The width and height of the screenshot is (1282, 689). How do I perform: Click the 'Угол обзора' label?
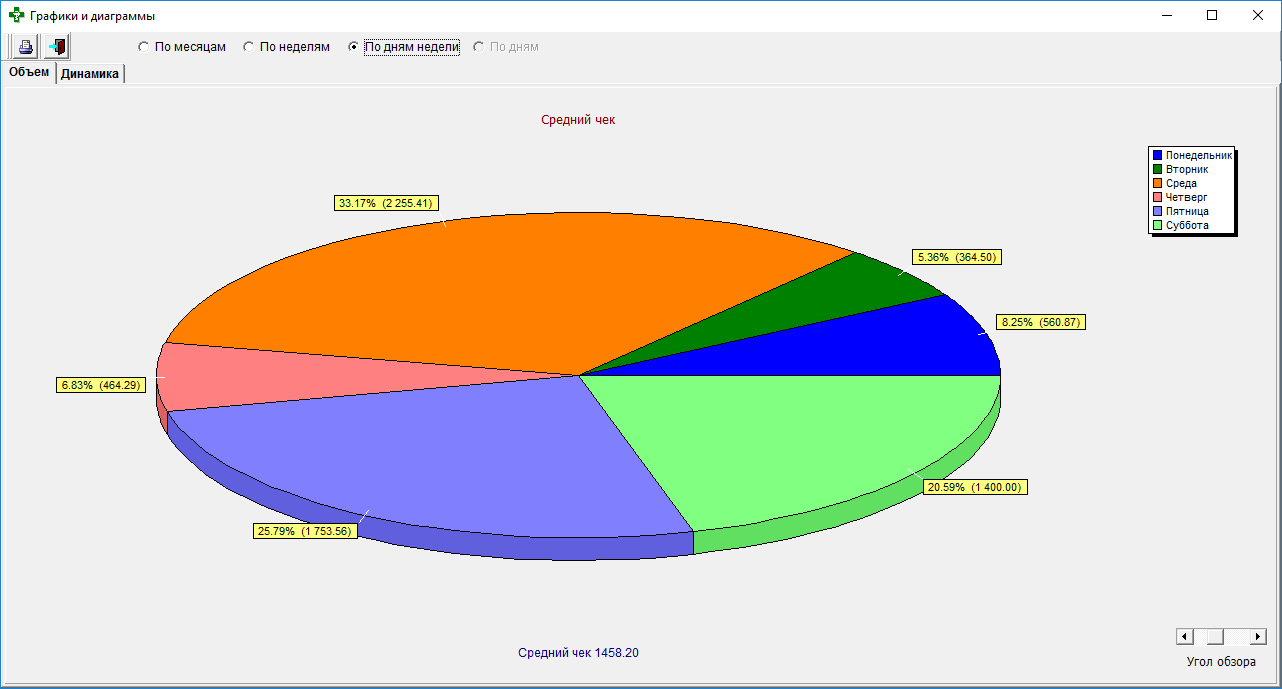[x=1221, y=662]
